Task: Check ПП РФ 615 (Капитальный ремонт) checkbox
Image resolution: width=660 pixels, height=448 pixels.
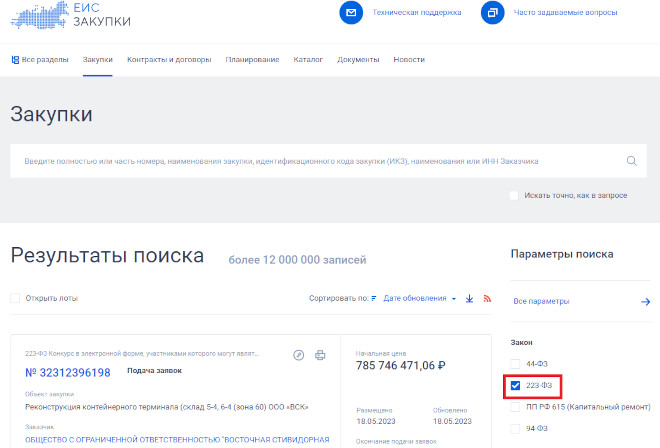Action: [515, 407]
